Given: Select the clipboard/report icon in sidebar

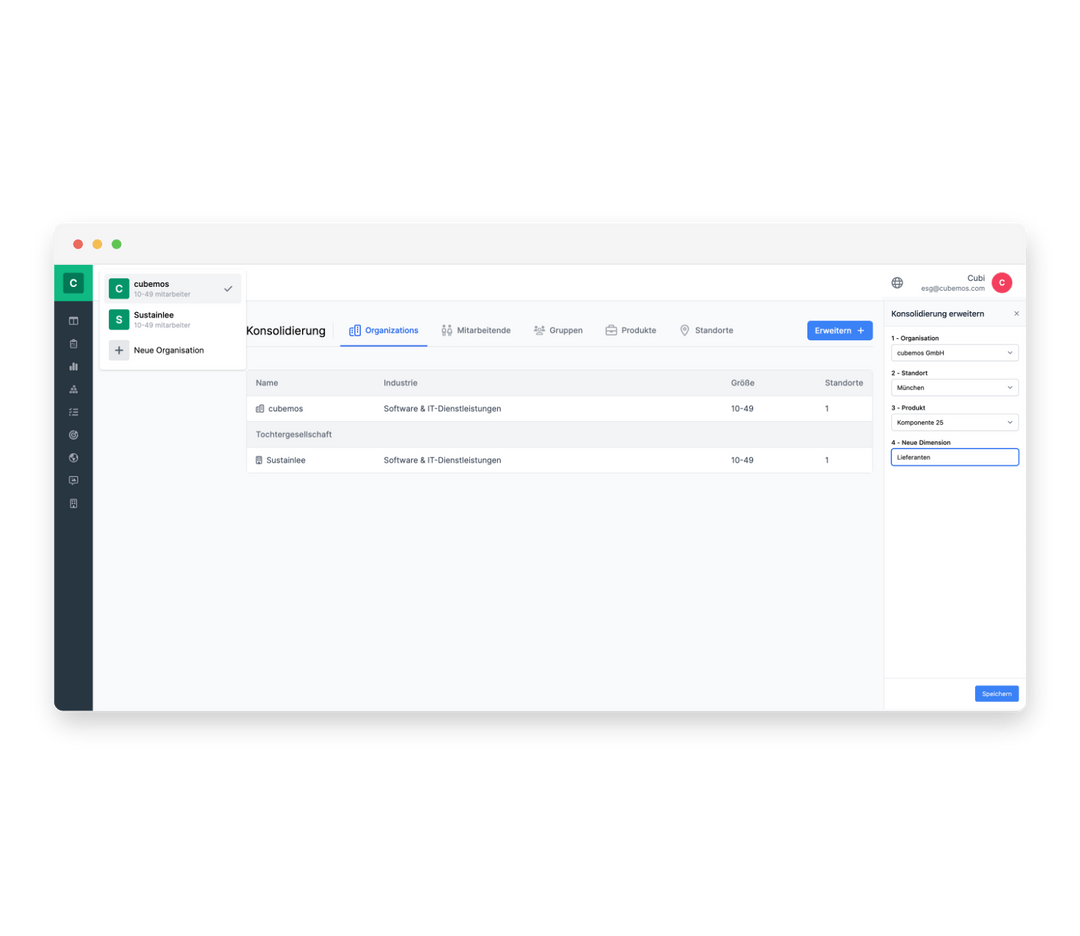Looking at the screenshot, I should 73,343.
